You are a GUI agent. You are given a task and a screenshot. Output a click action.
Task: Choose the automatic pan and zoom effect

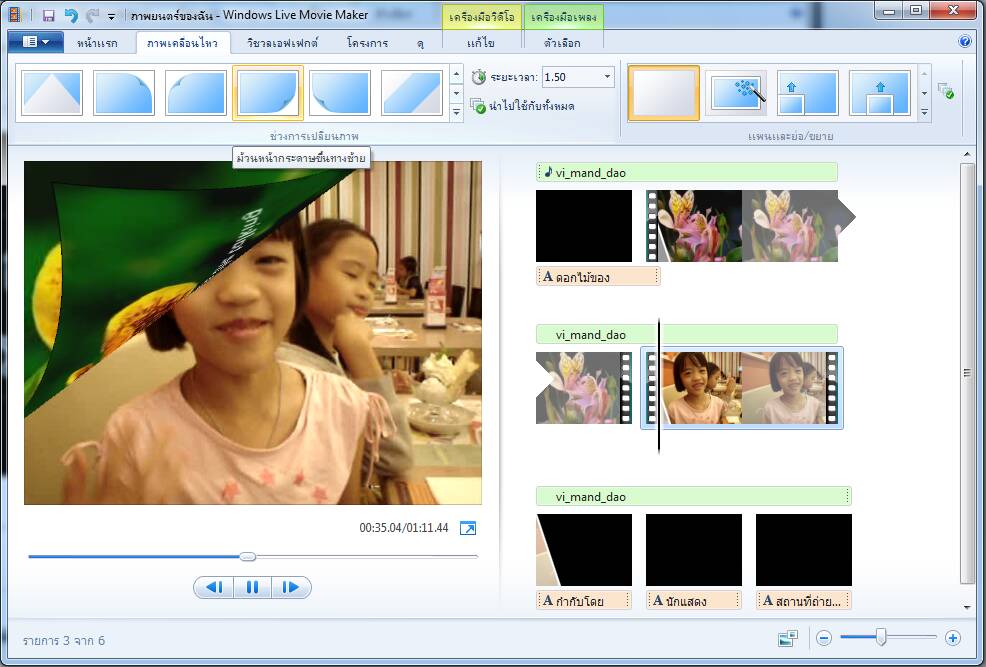736,93
